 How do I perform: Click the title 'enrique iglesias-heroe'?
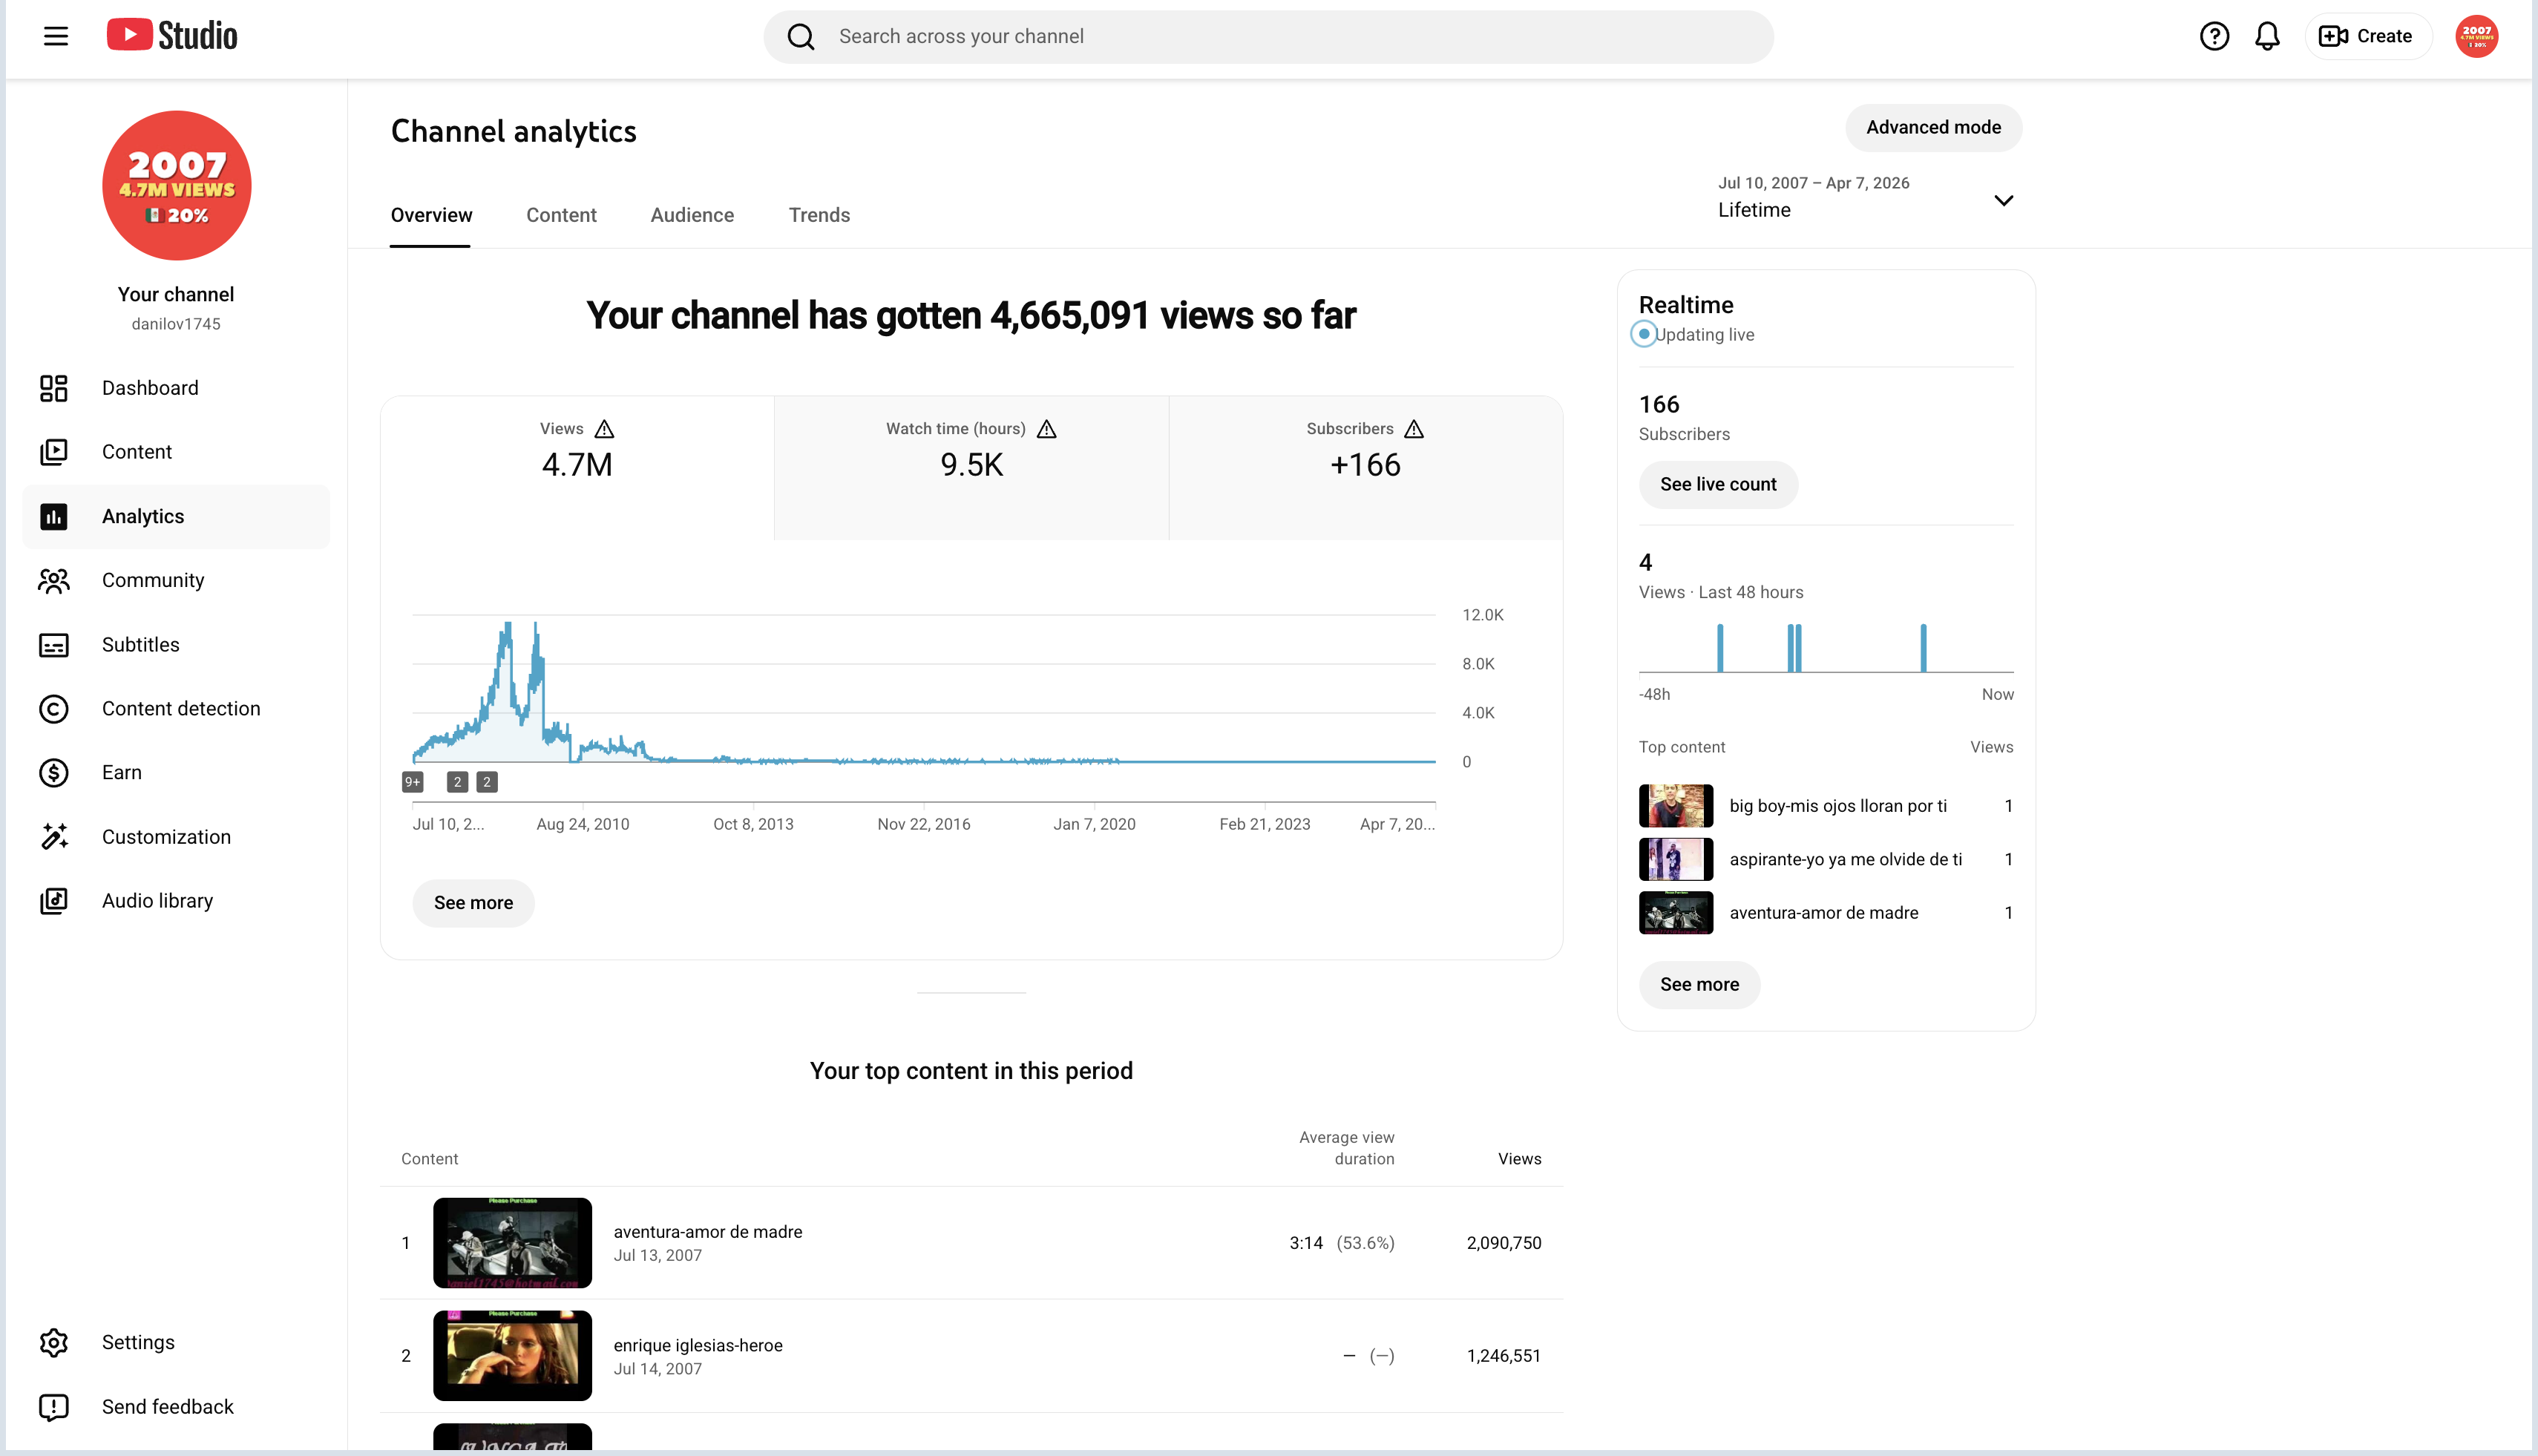point(697,1346)
